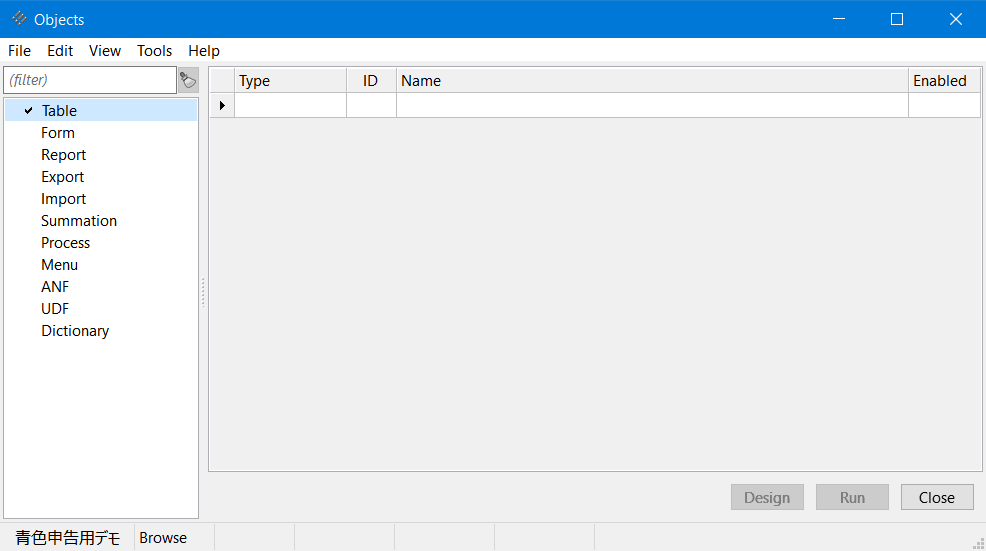Select Form in the object type list
This screenshot has width=986, height=551.
tap(58, 133)
